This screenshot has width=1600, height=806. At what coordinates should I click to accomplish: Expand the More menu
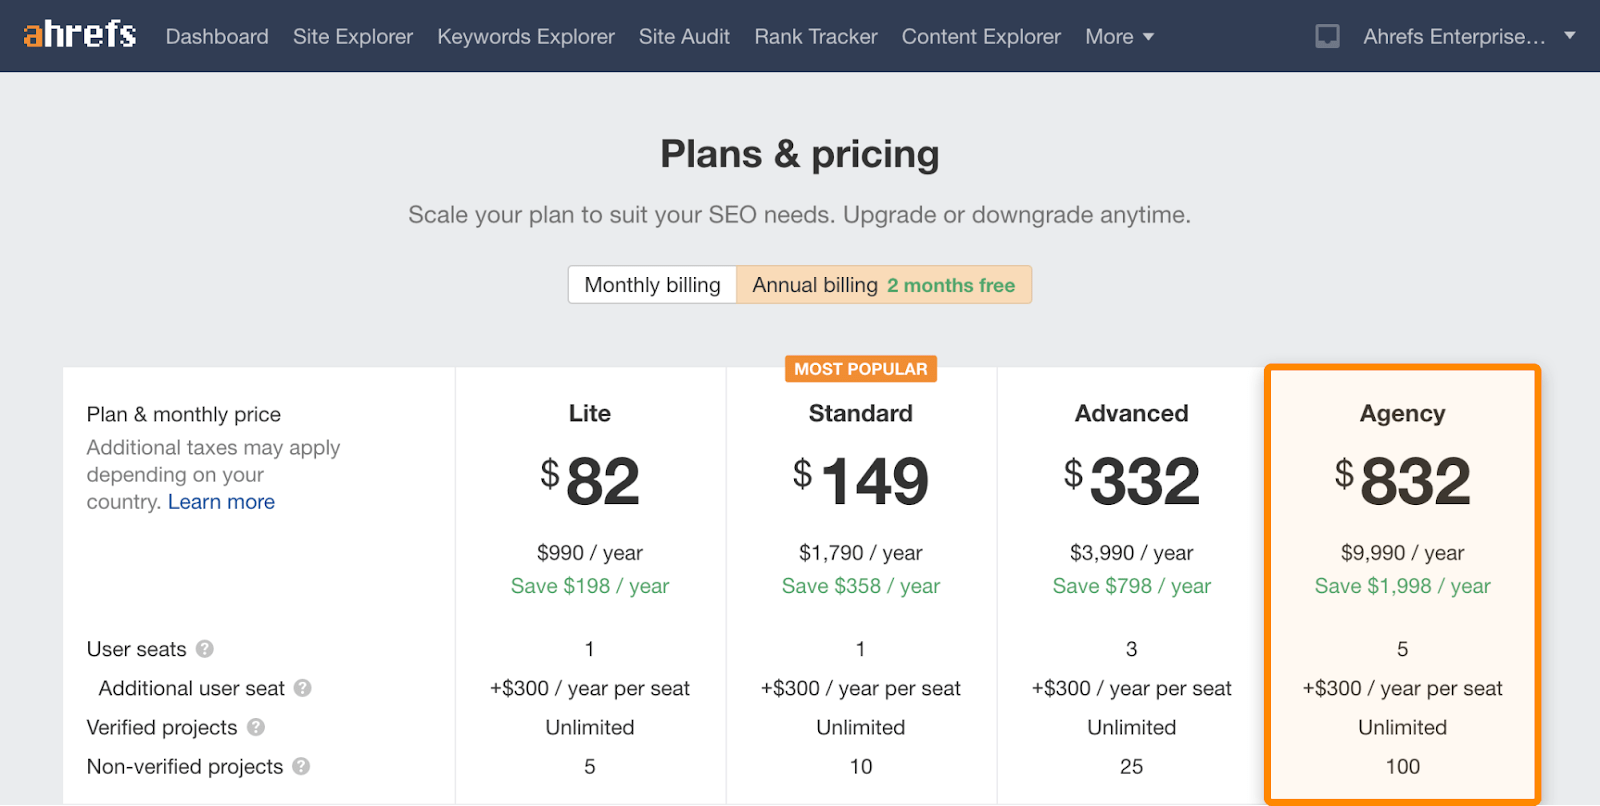click(x=1119, y=37)
